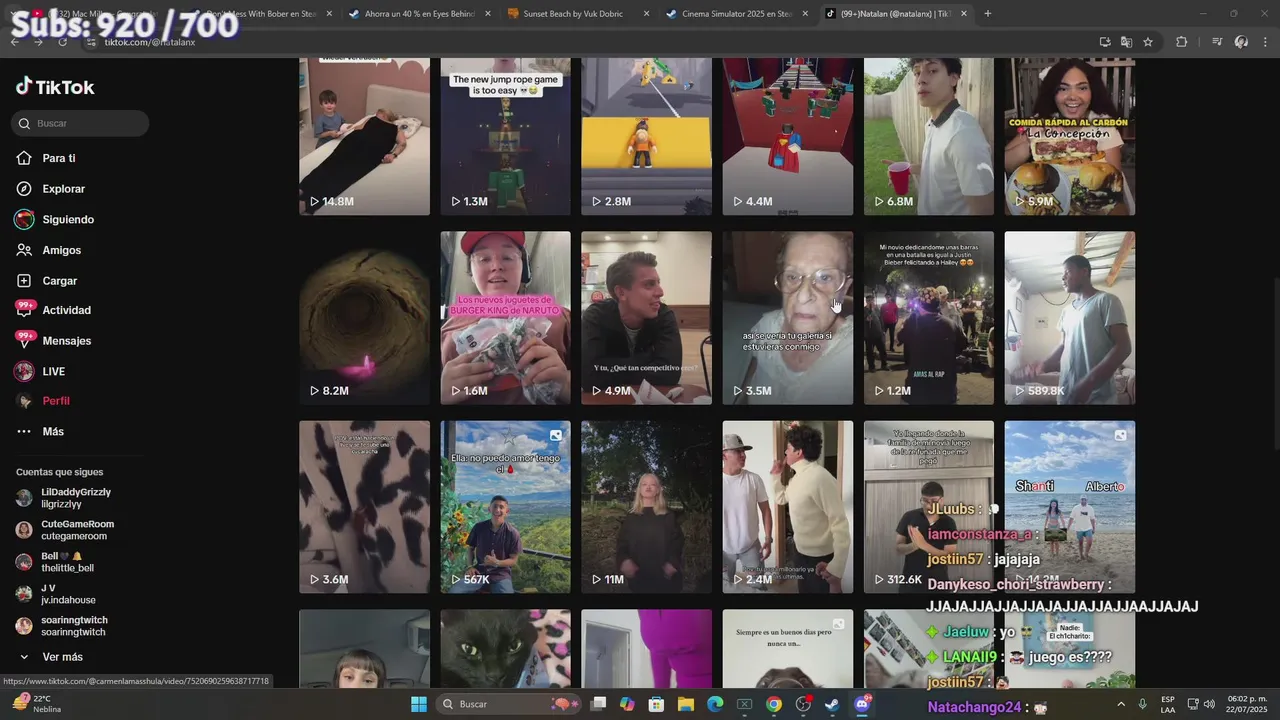Bookmark this page with star icon
Image resolution: width=1280 pixels, height=720 pixels.
[x=1148, y=42]
